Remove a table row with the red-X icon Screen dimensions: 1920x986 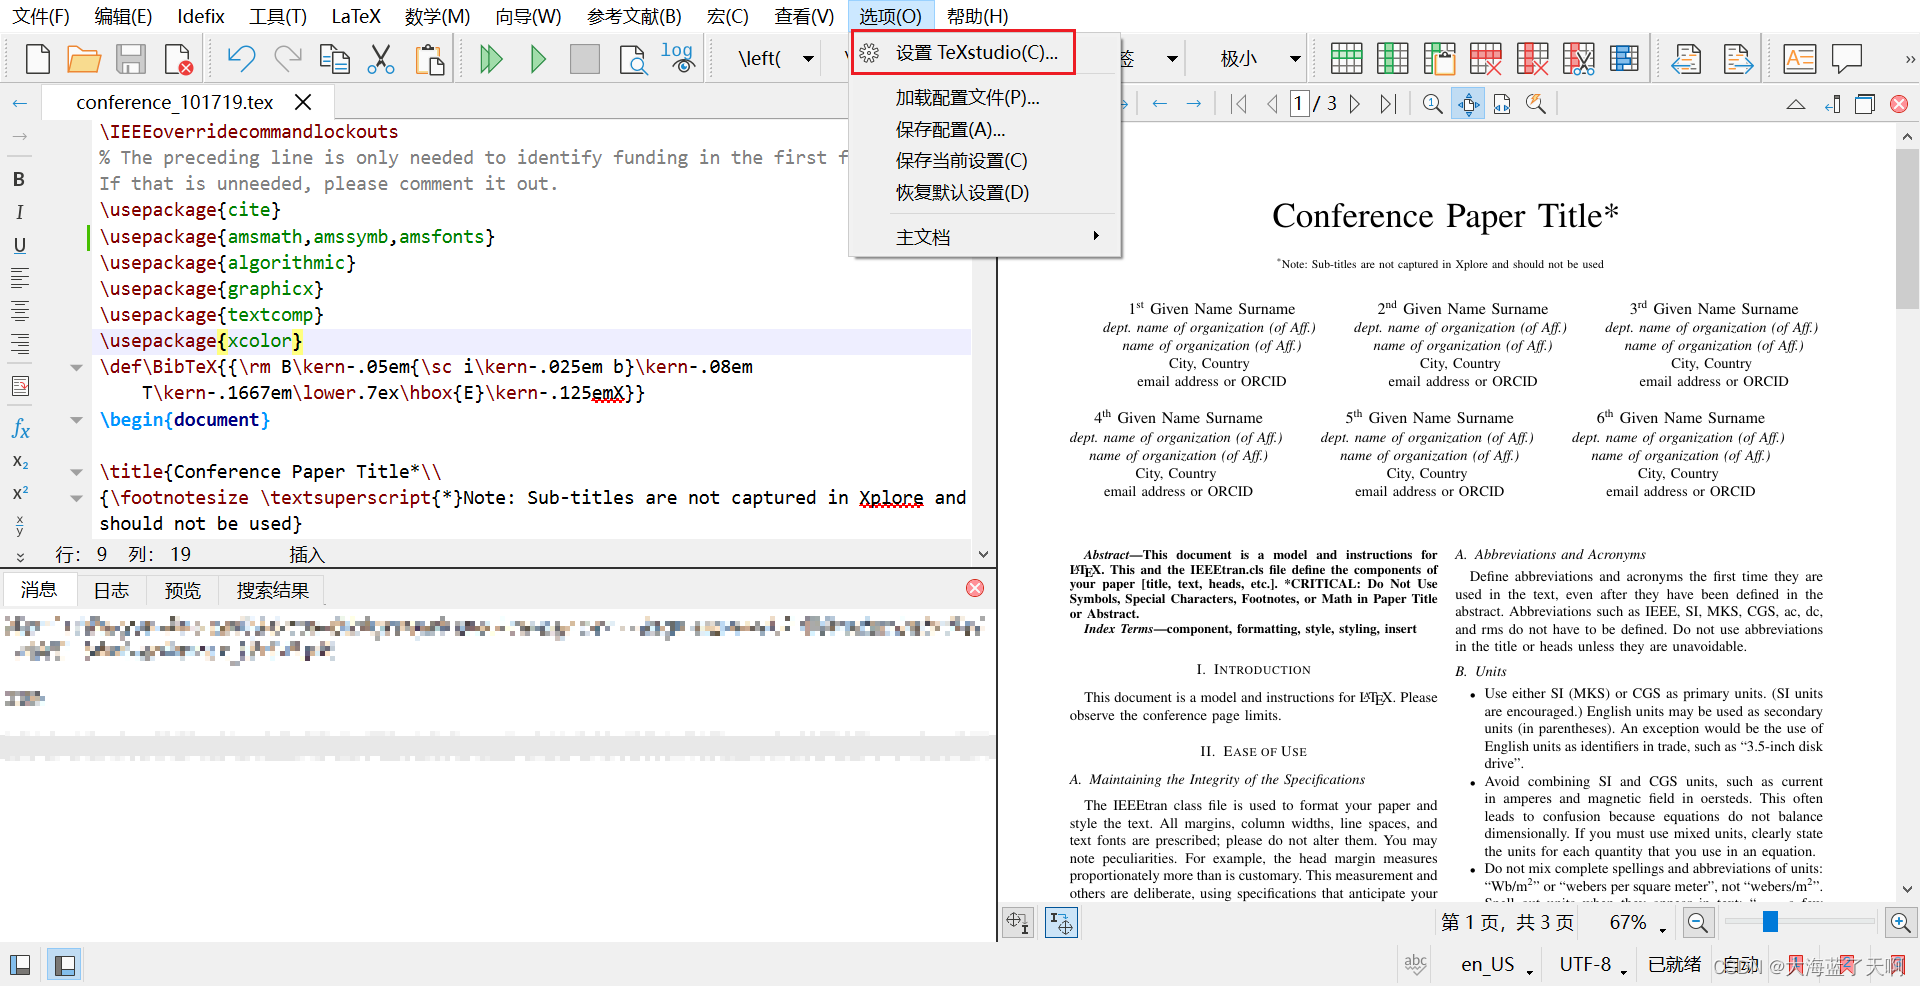pos(1486,58)
